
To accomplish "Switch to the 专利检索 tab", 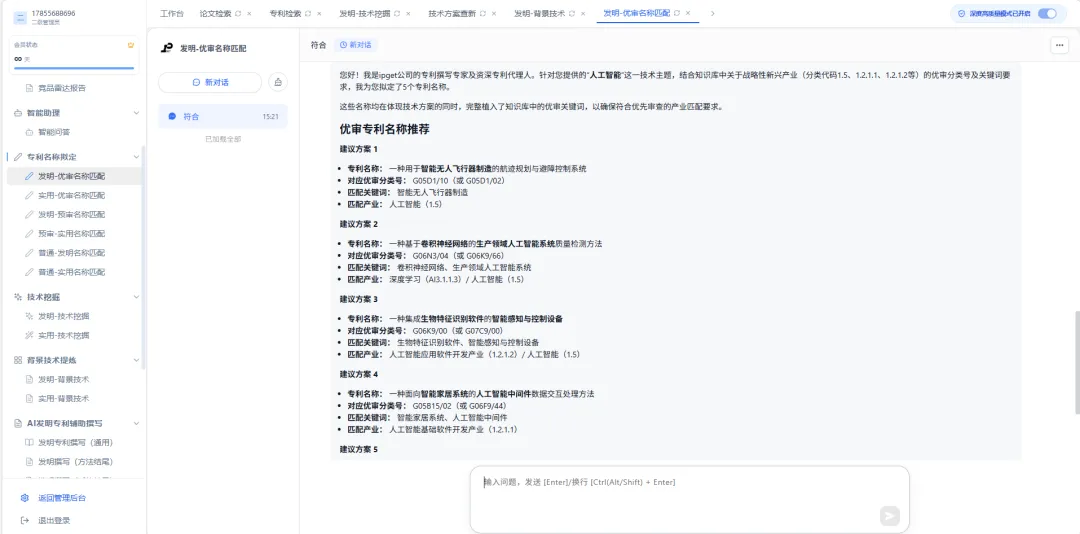I will click(x=285, y=14).
